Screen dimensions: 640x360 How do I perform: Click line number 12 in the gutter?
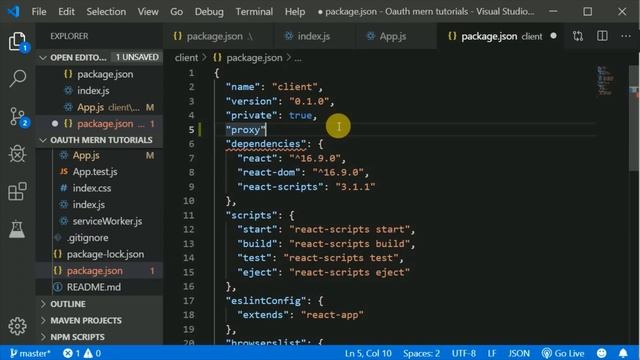[x=189, y=229]
